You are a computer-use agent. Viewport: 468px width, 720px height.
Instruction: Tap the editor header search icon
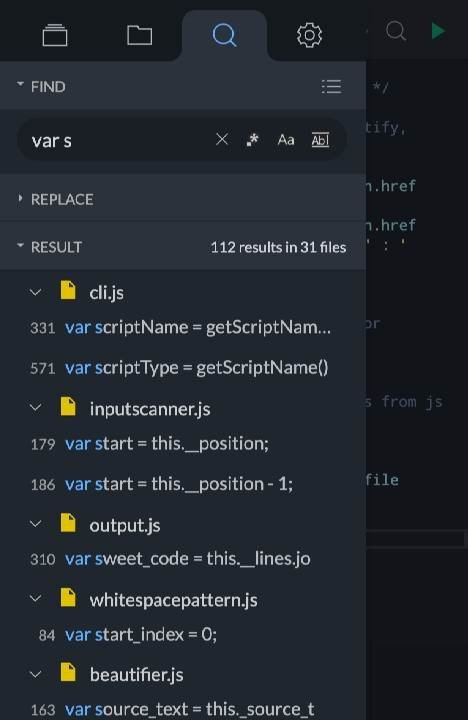[396, 31]
